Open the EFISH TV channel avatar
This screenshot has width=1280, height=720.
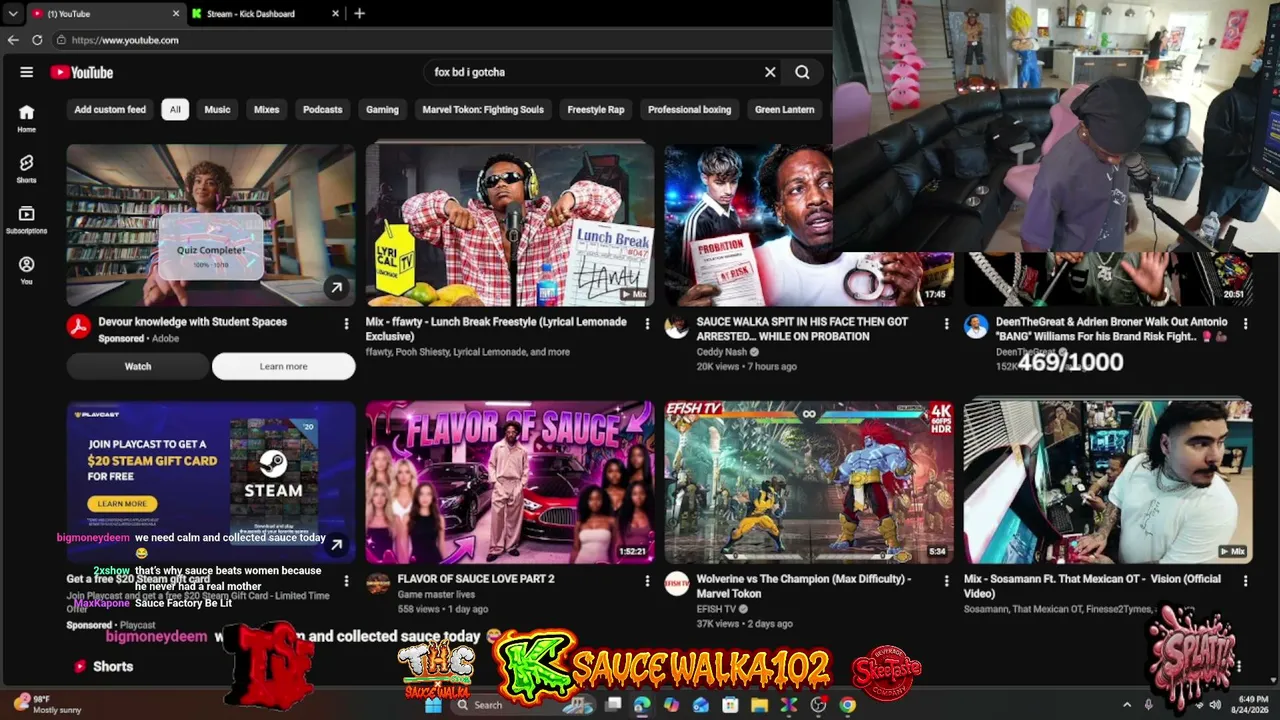point(677,583)
